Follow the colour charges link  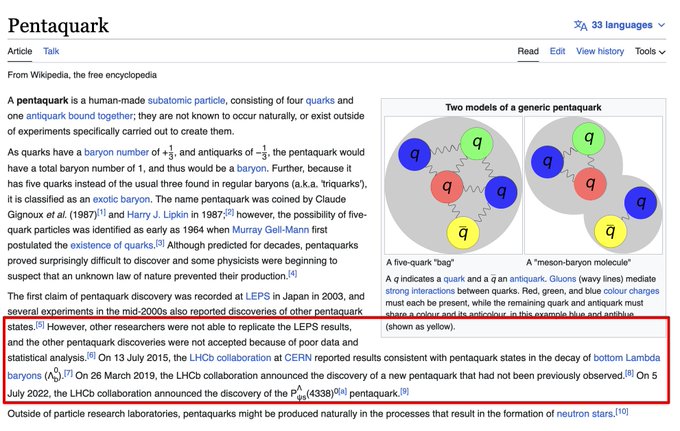(x=631, y=291)
